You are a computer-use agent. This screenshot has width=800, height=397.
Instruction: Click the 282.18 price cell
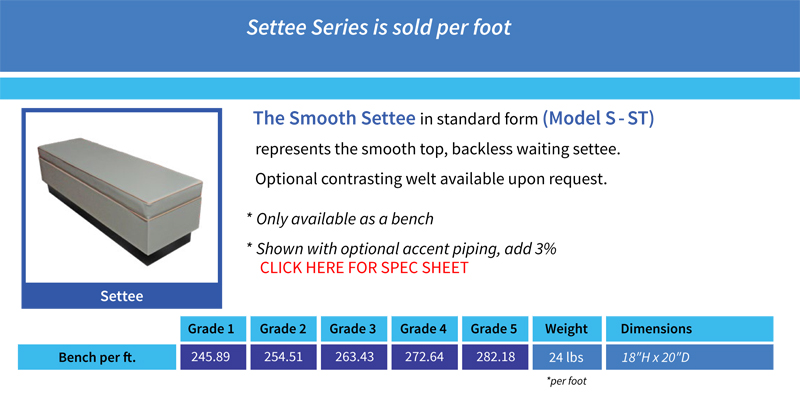pyautogui.click(x=495, y=357)
